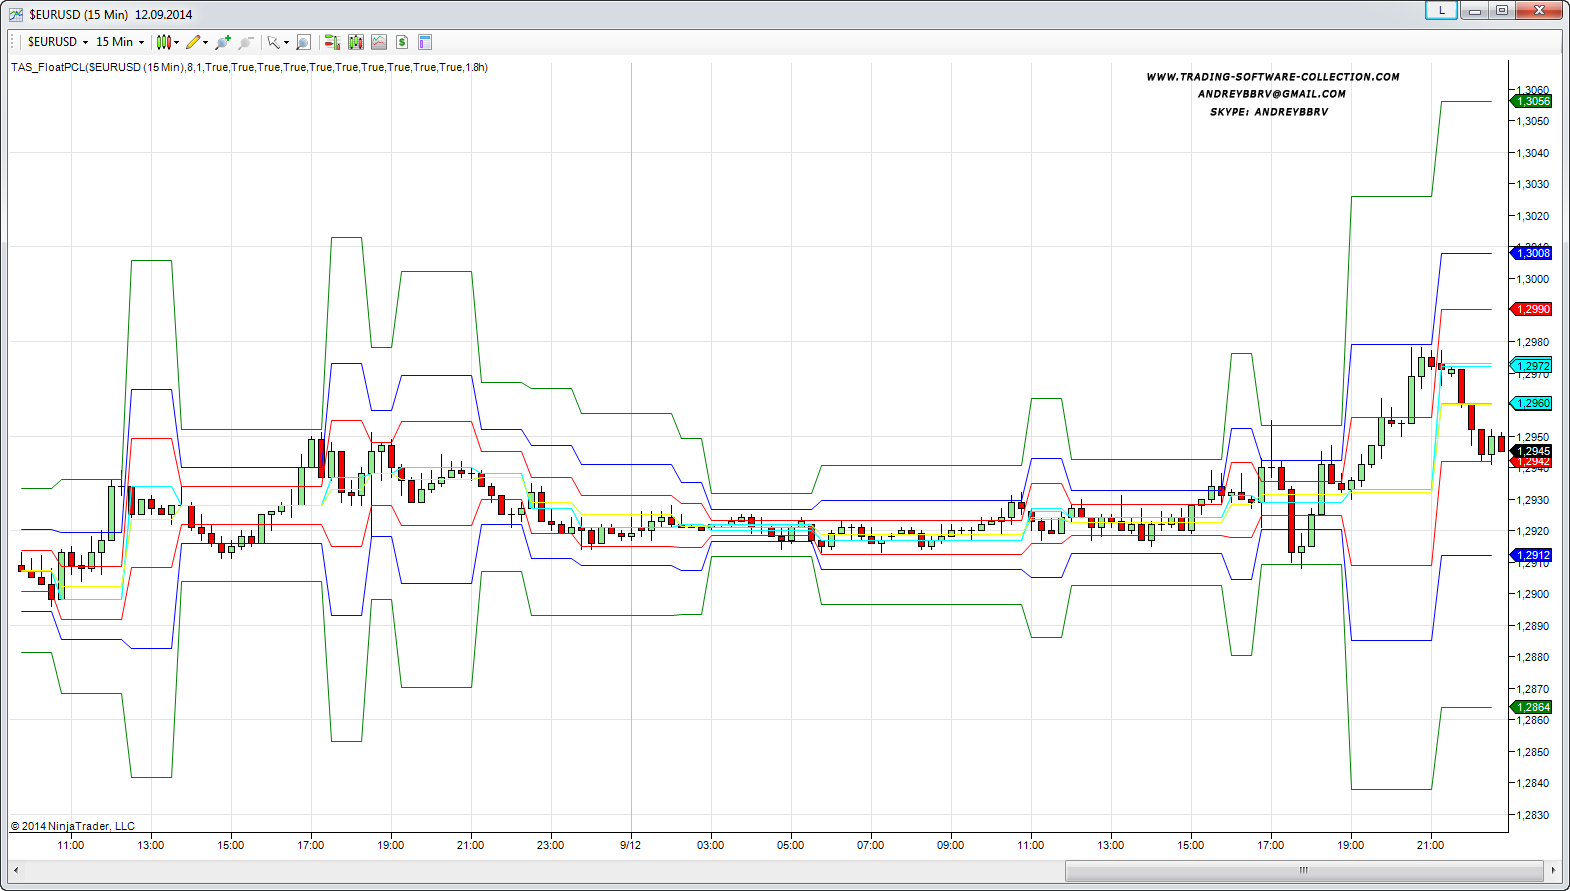The height and width of the screenshot is (891, 1570).
Task: Open the data box magnifier icon
Action: [x=304, y=42]
